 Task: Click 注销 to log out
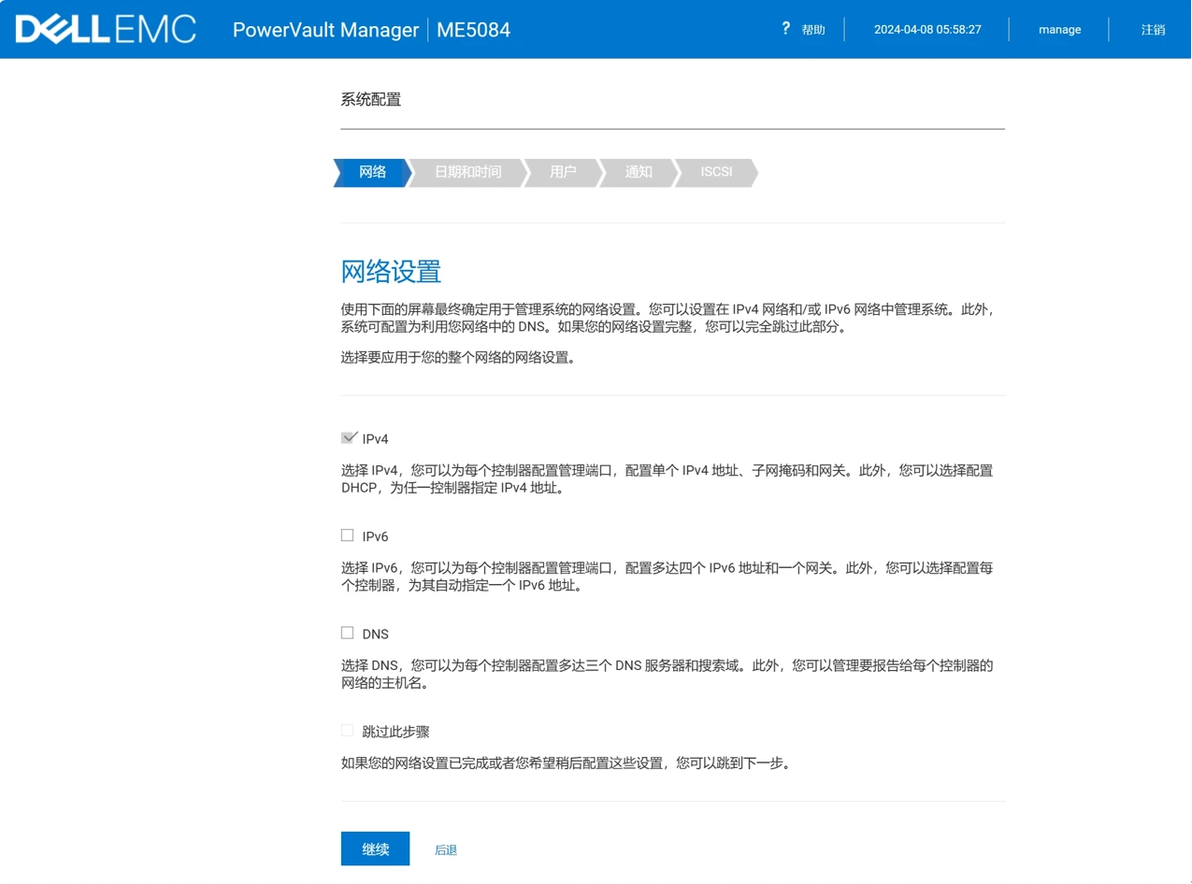[x=1152, y=30]
